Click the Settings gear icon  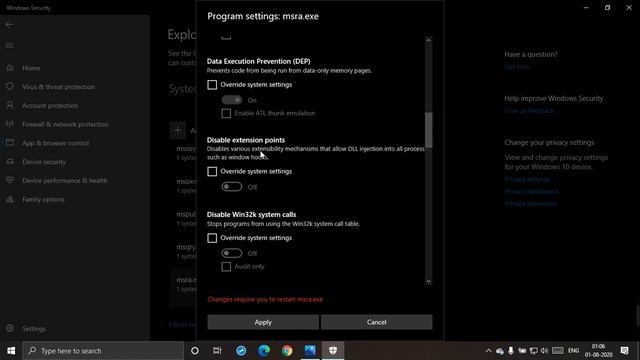[x=10, y=328]
